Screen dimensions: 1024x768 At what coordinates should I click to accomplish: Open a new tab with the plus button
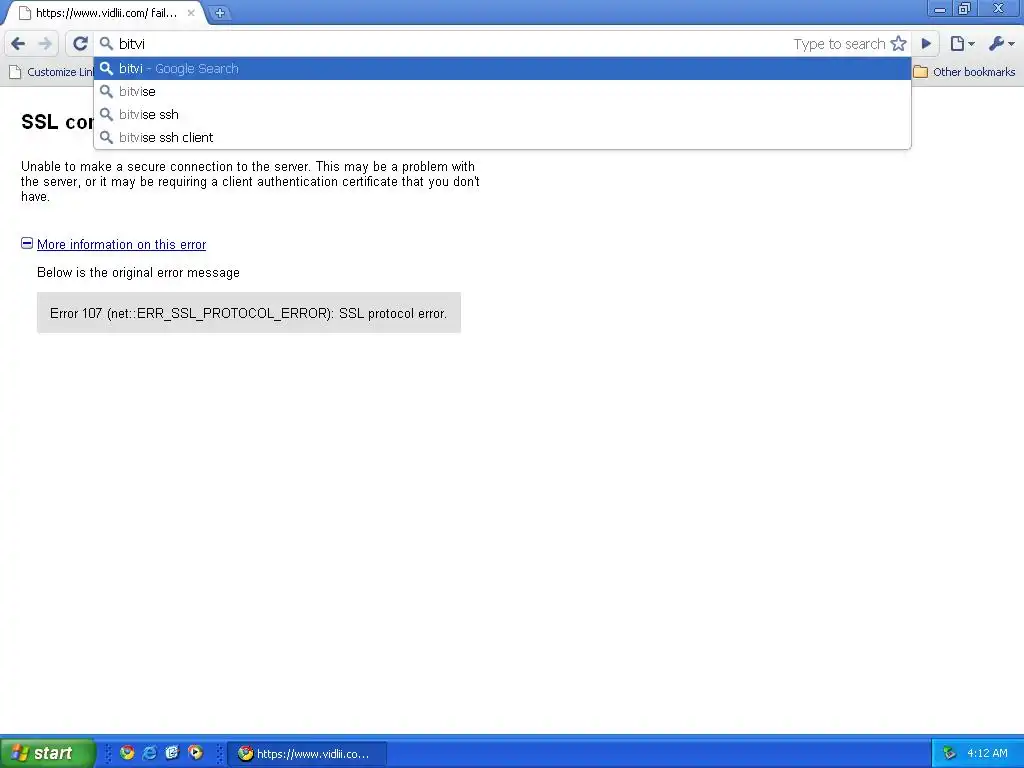(220, 12)
